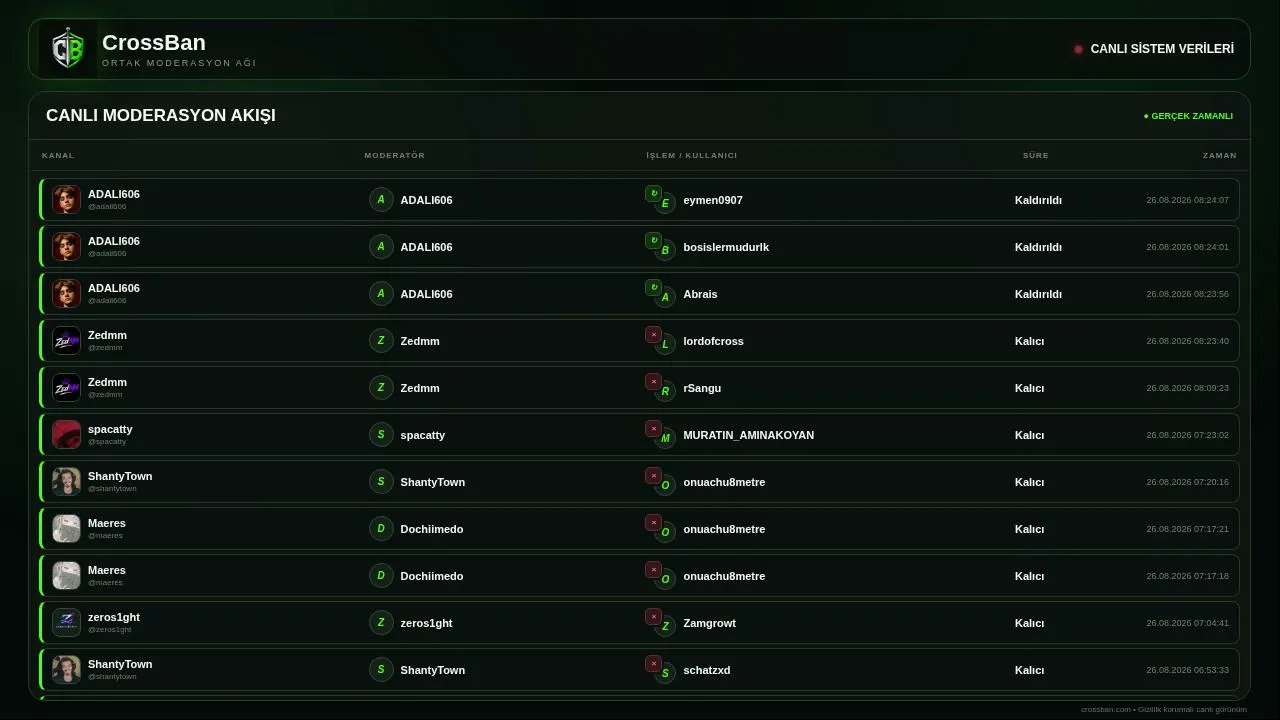1280x720 pixels.
Task: Open the ShantyTown channel name at 07:20:16
Action: 120,476
